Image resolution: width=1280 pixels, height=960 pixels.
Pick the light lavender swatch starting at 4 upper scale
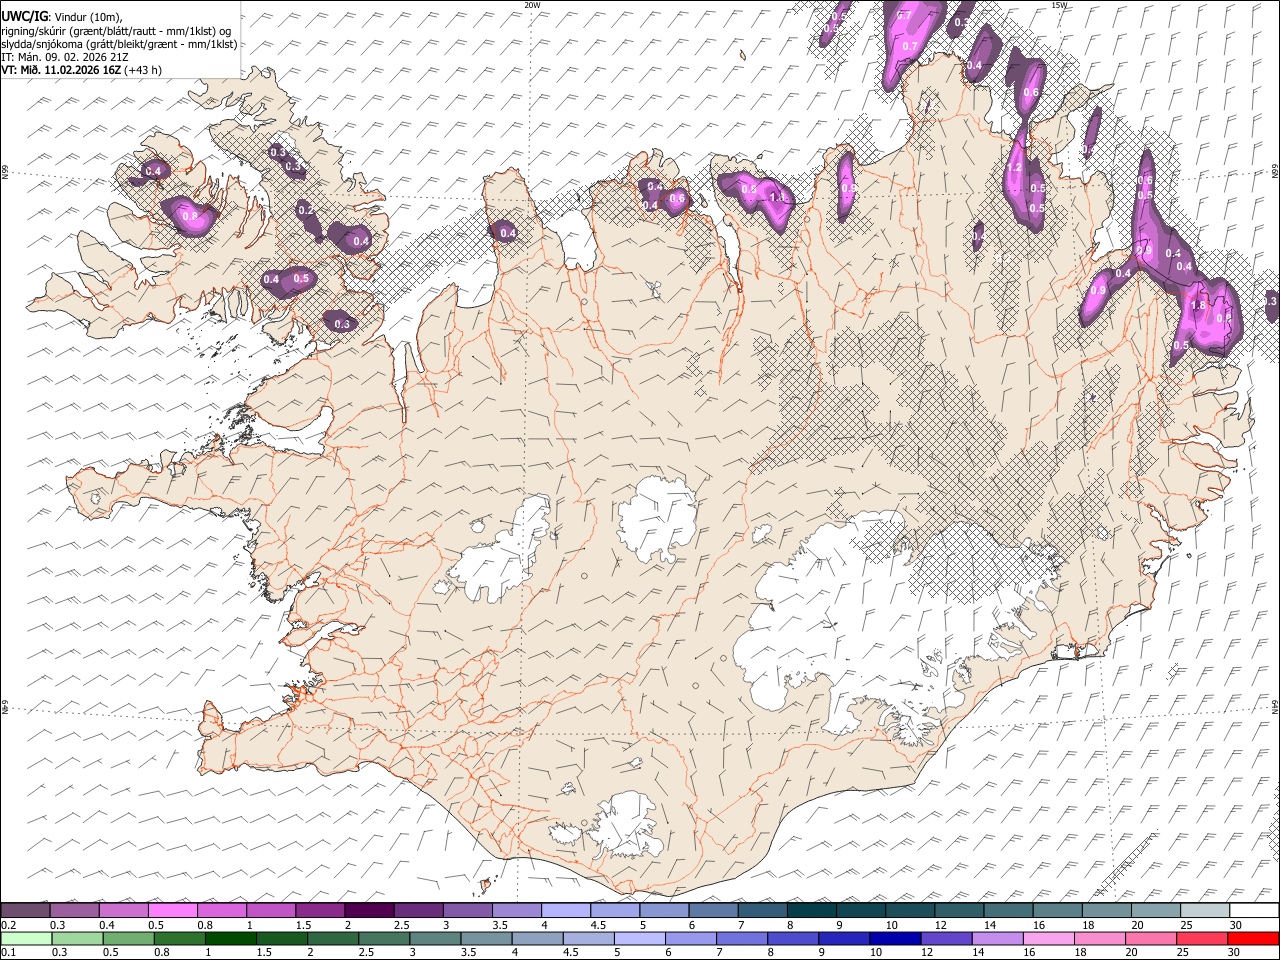[566, 910]
